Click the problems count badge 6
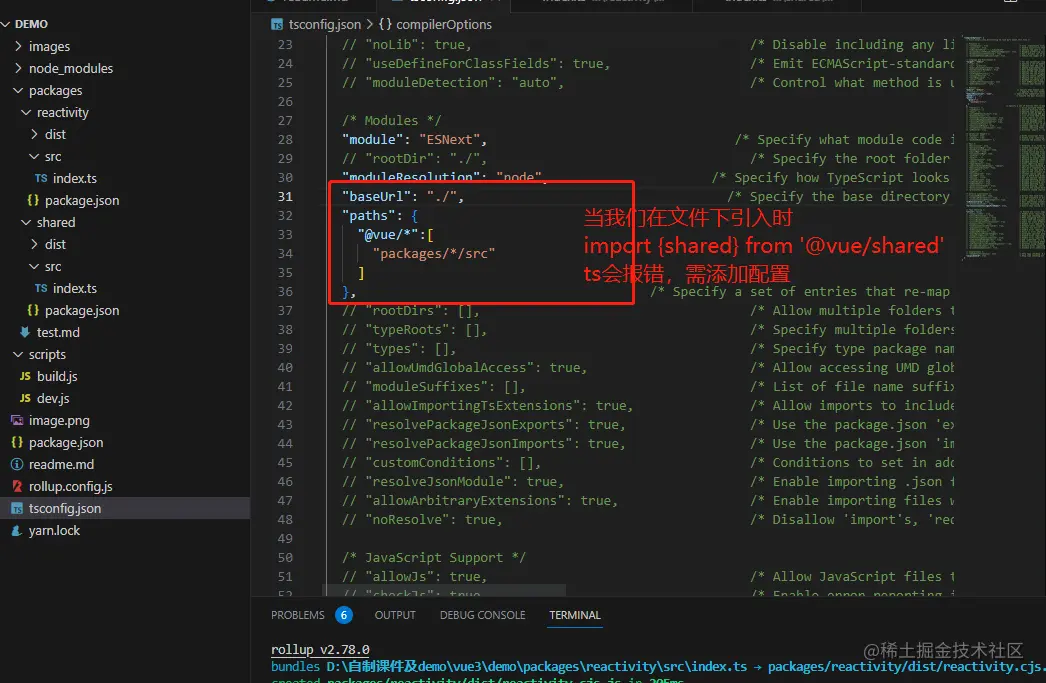Image resolution: width=1046 pixels, height=683 pixels. (344, 615)
